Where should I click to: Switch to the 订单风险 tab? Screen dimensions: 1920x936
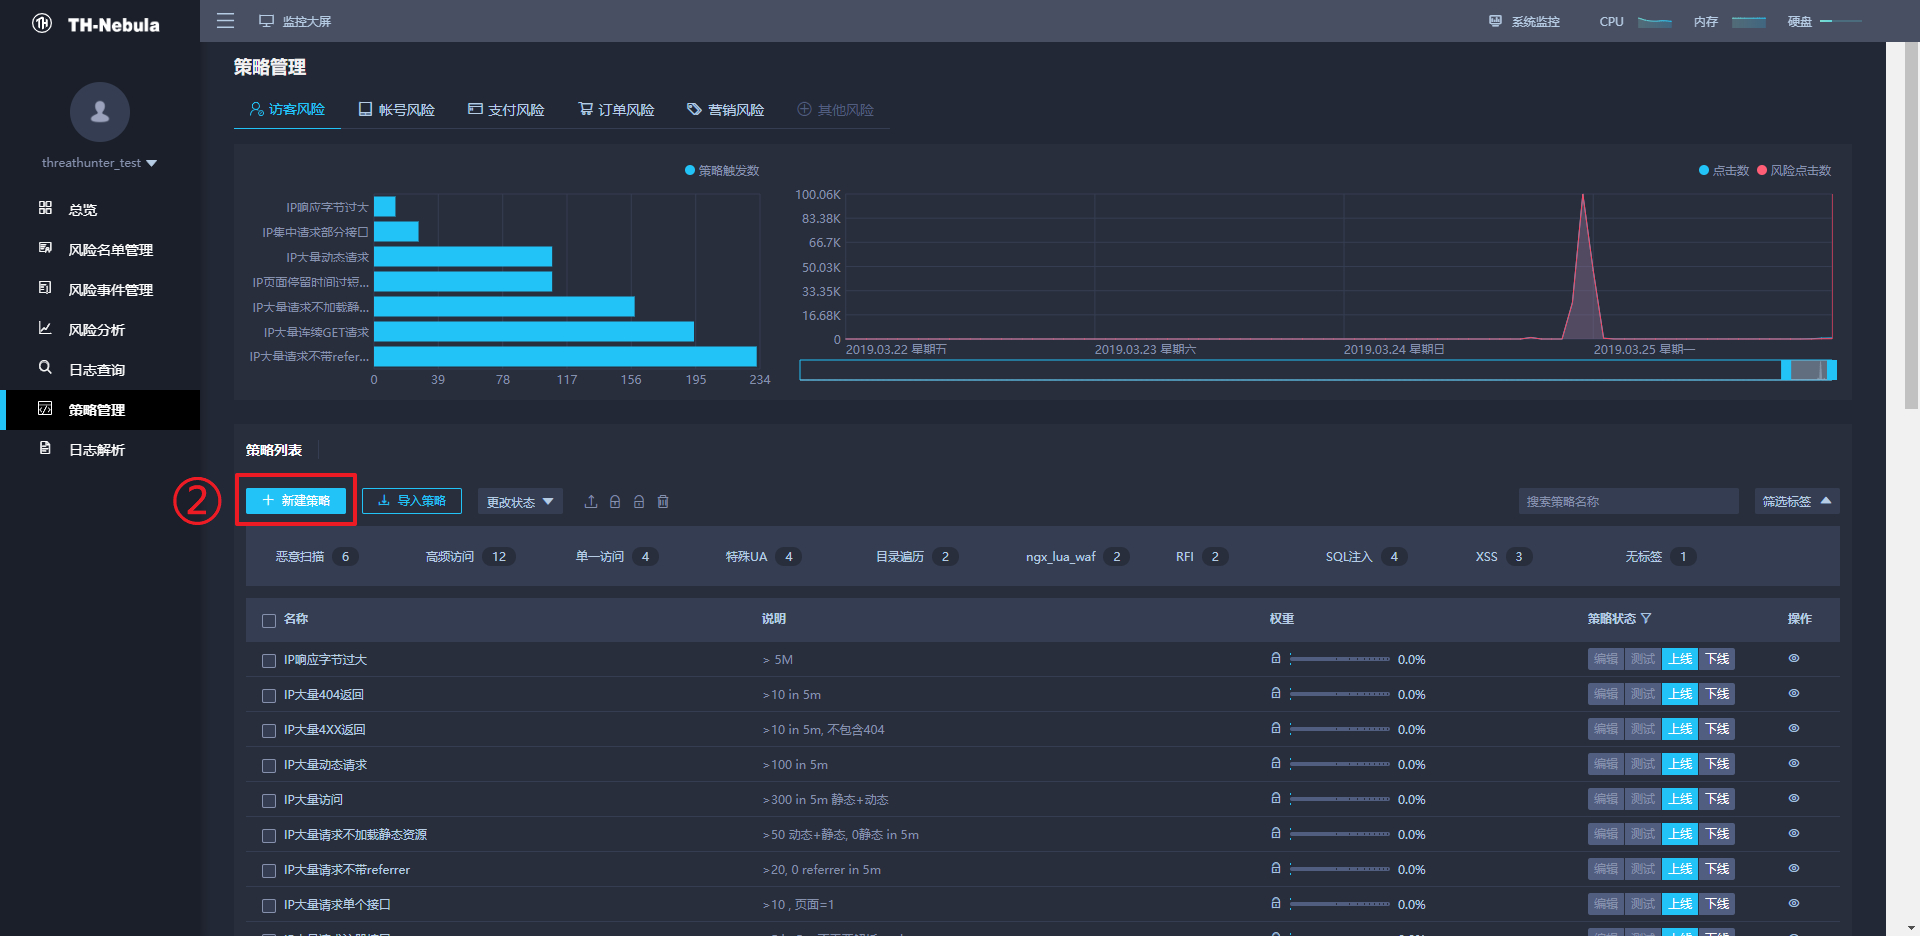click(x=616, y=110)
